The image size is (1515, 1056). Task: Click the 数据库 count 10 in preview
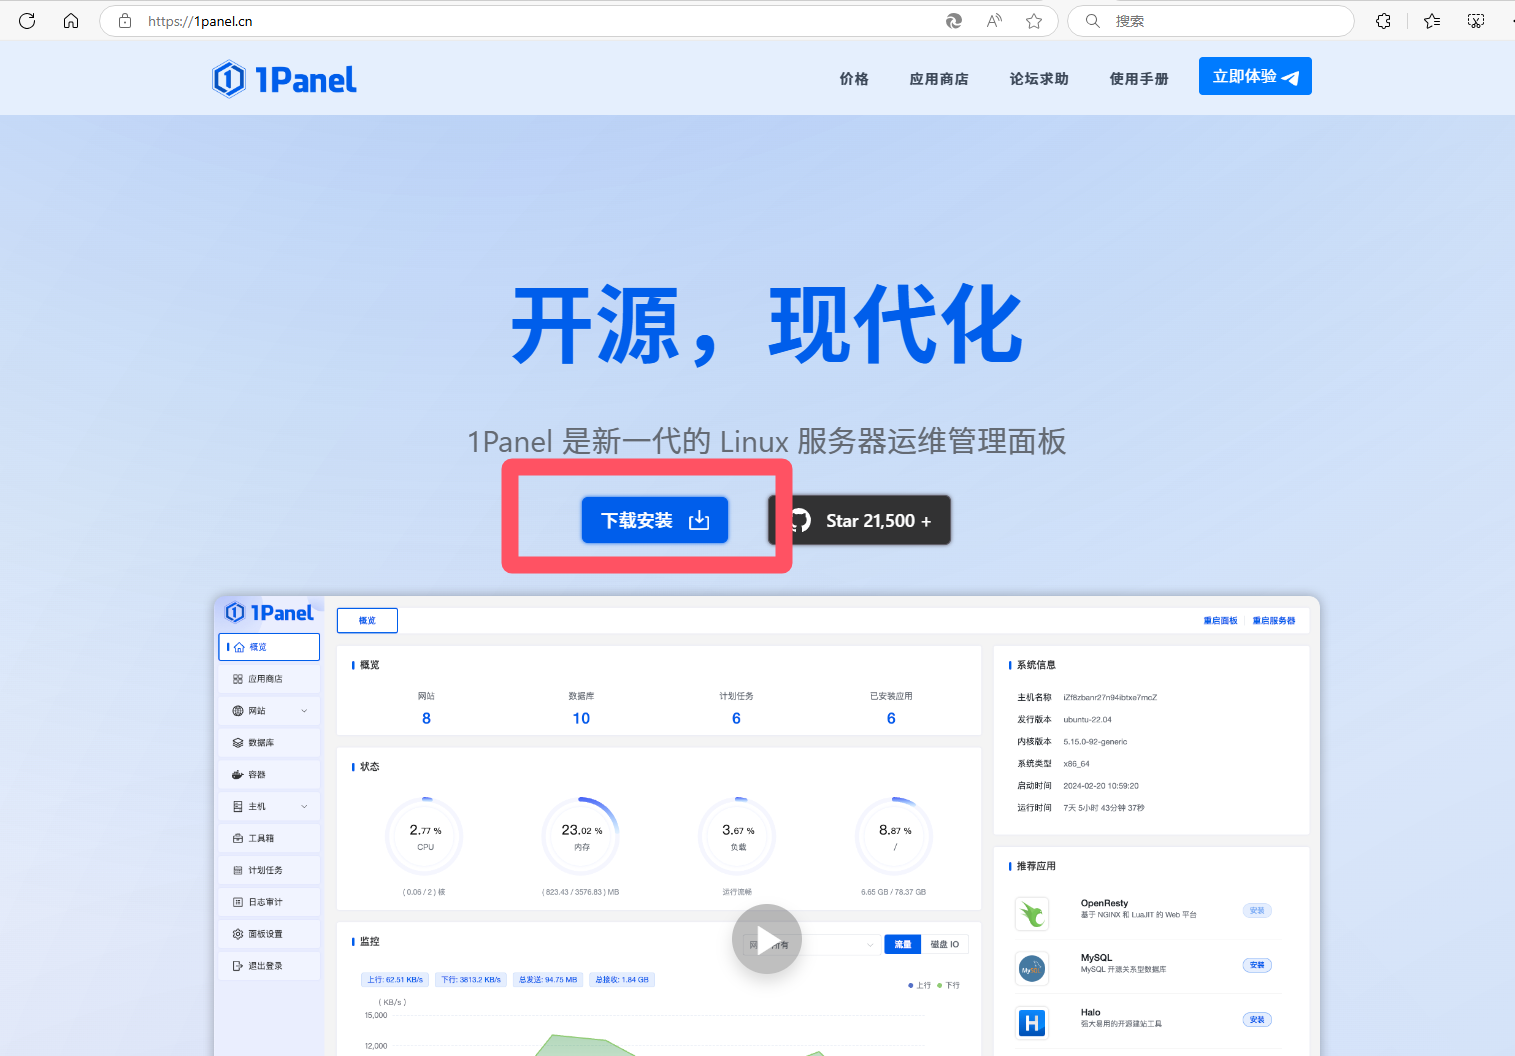(x=581, y=718)
